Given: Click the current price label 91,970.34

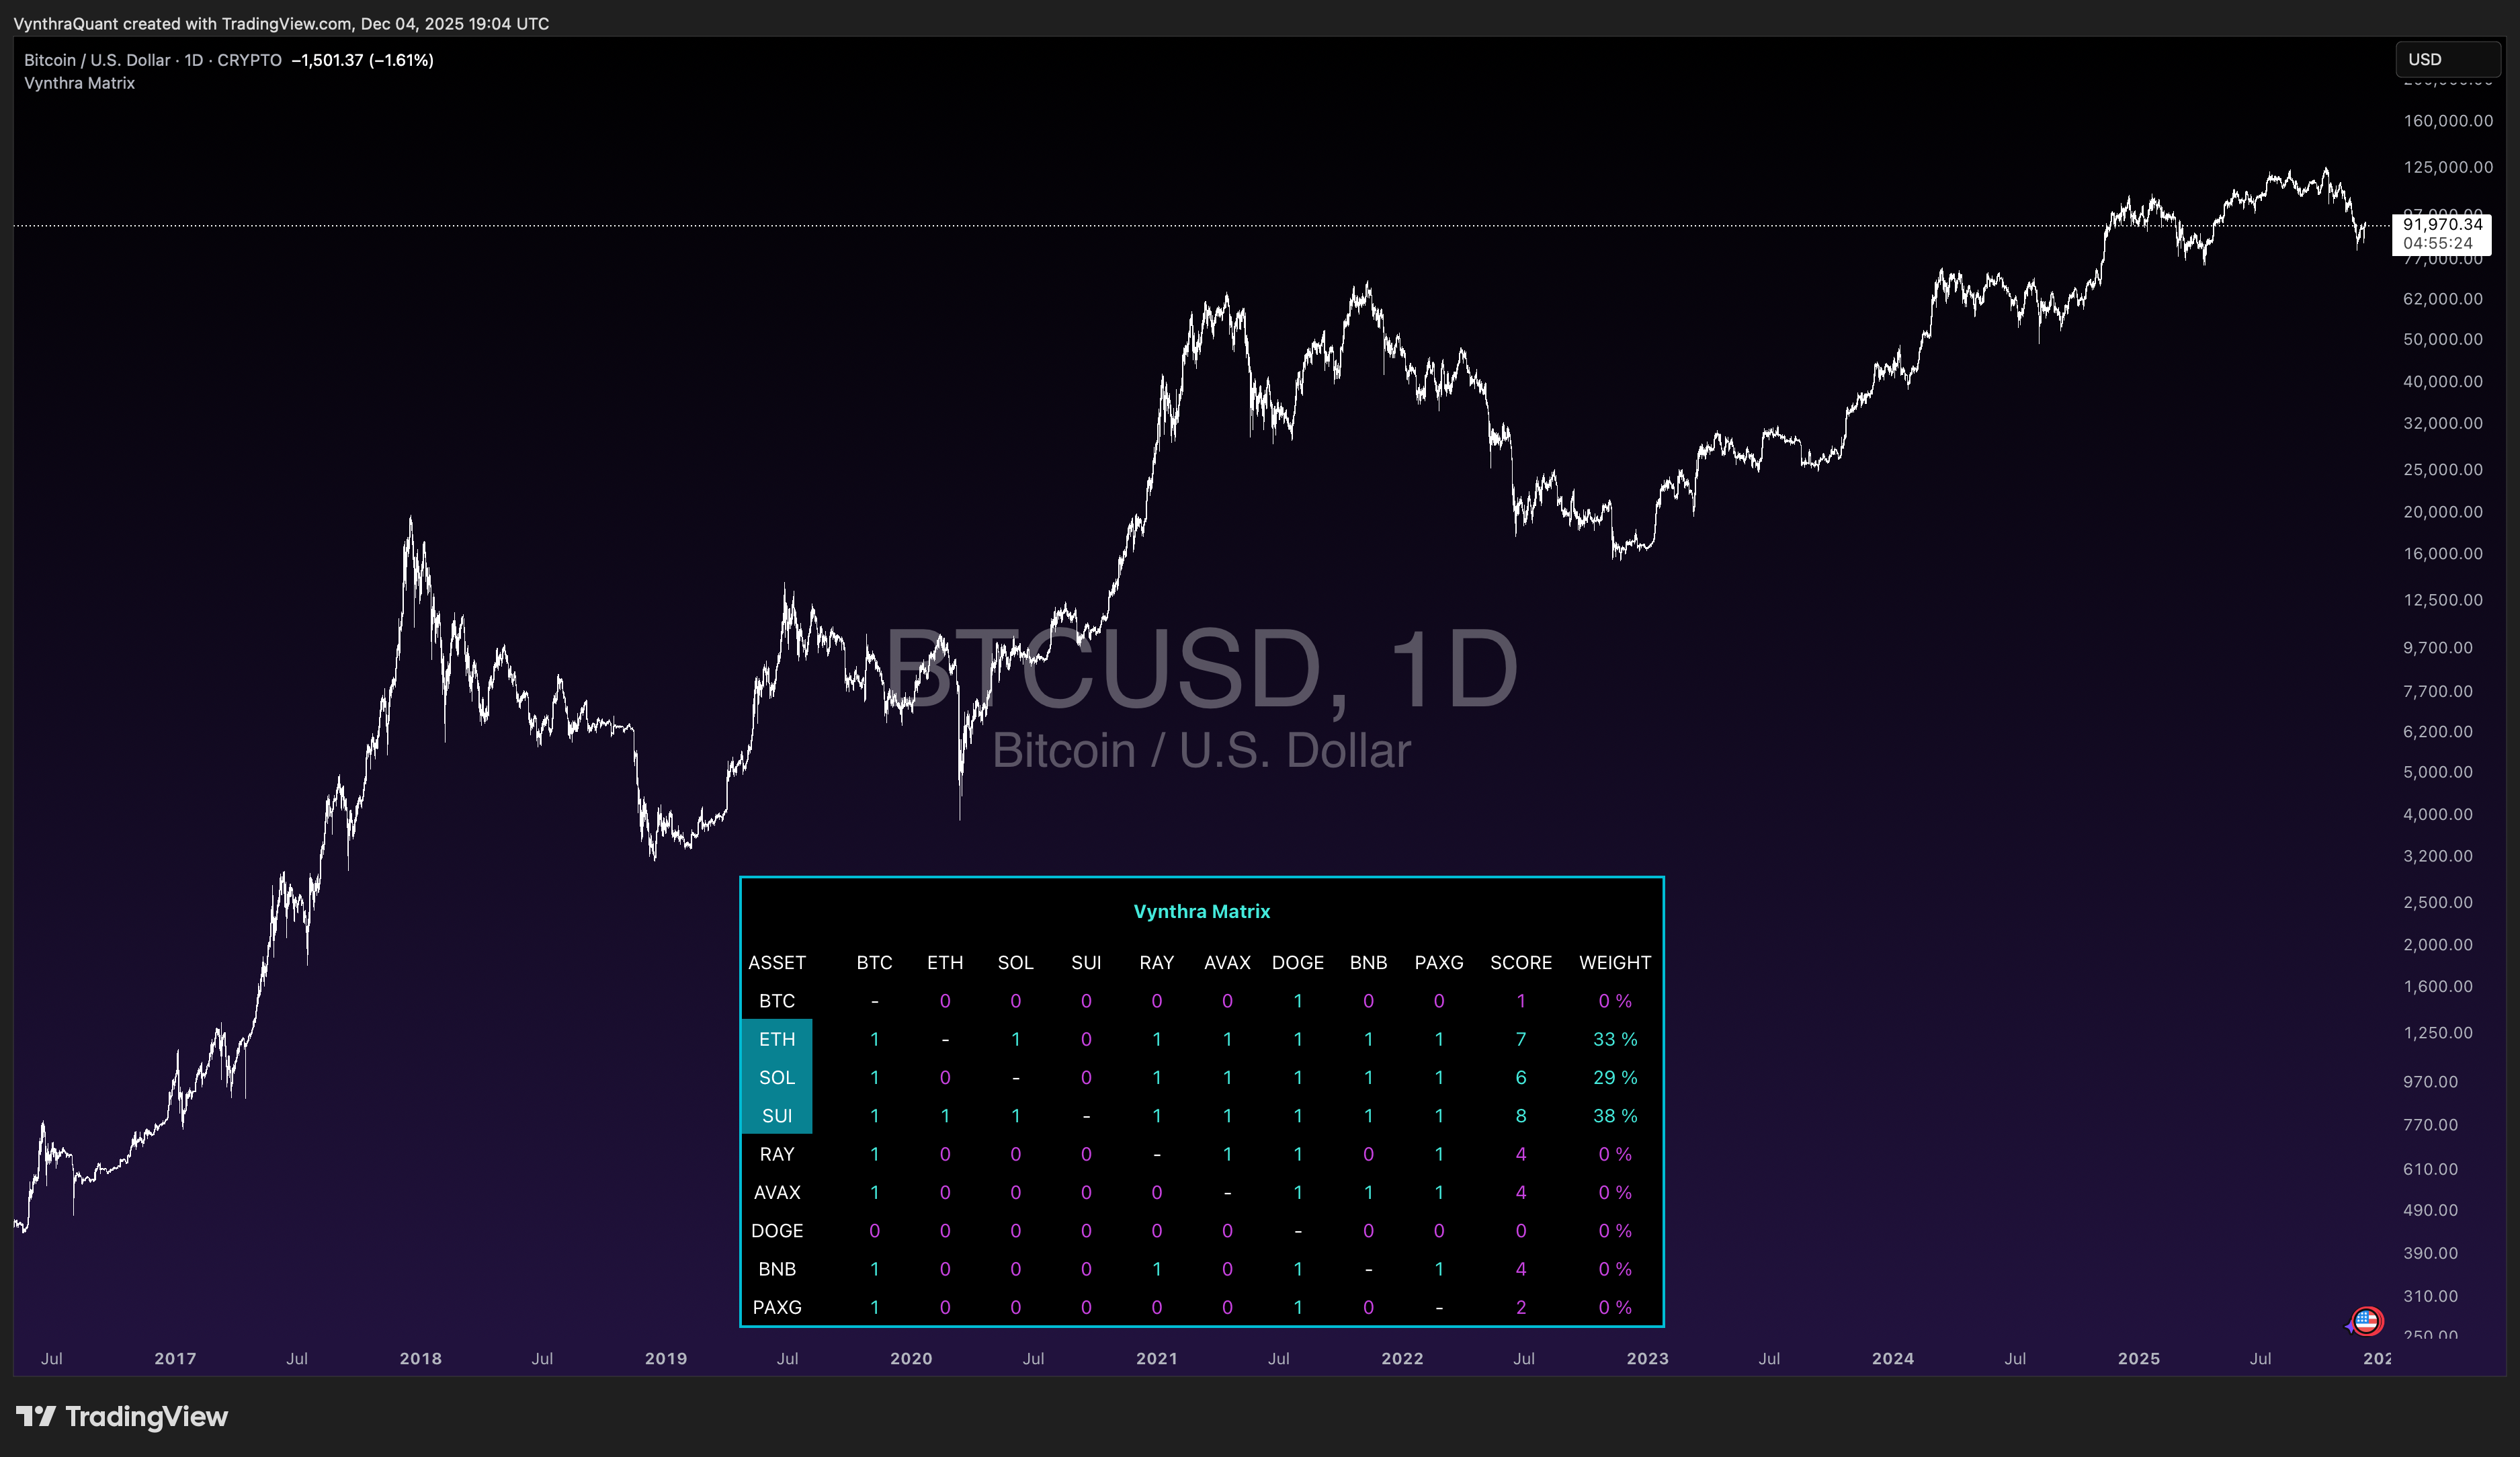Looking at the screenshot, I should (2443, 224).
